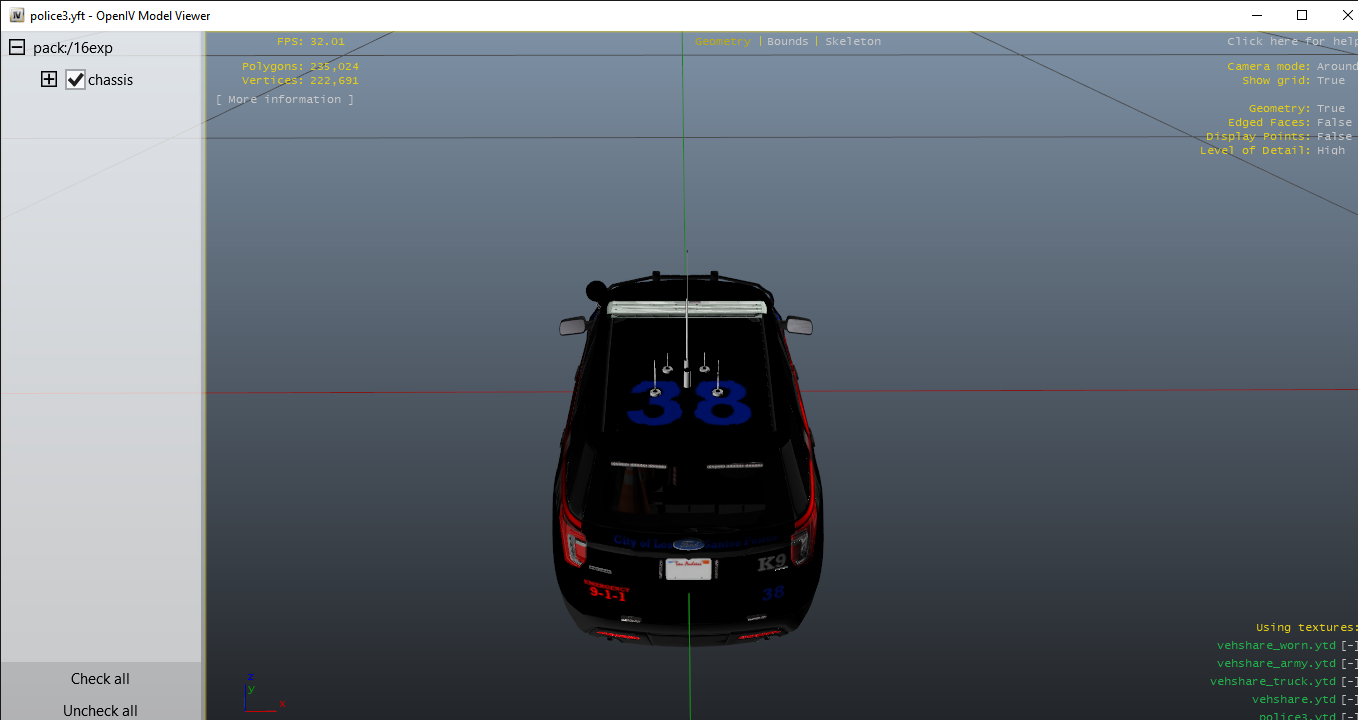Uncheck the chassis checkbox

(75, 80)
